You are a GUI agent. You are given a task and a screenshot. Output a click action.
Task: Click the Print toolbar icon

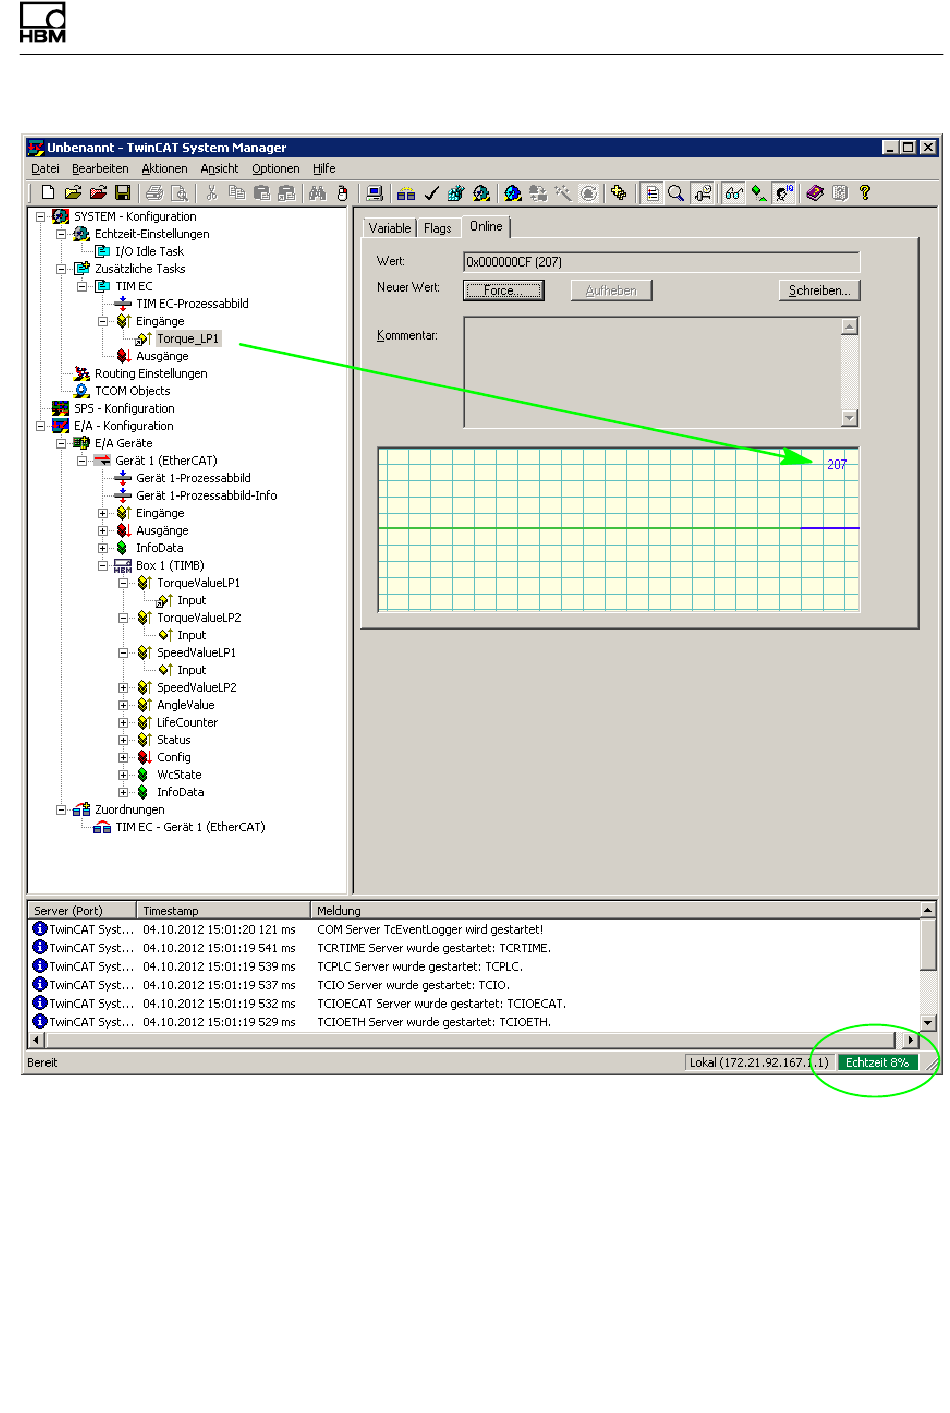click(x=154, y=193)
